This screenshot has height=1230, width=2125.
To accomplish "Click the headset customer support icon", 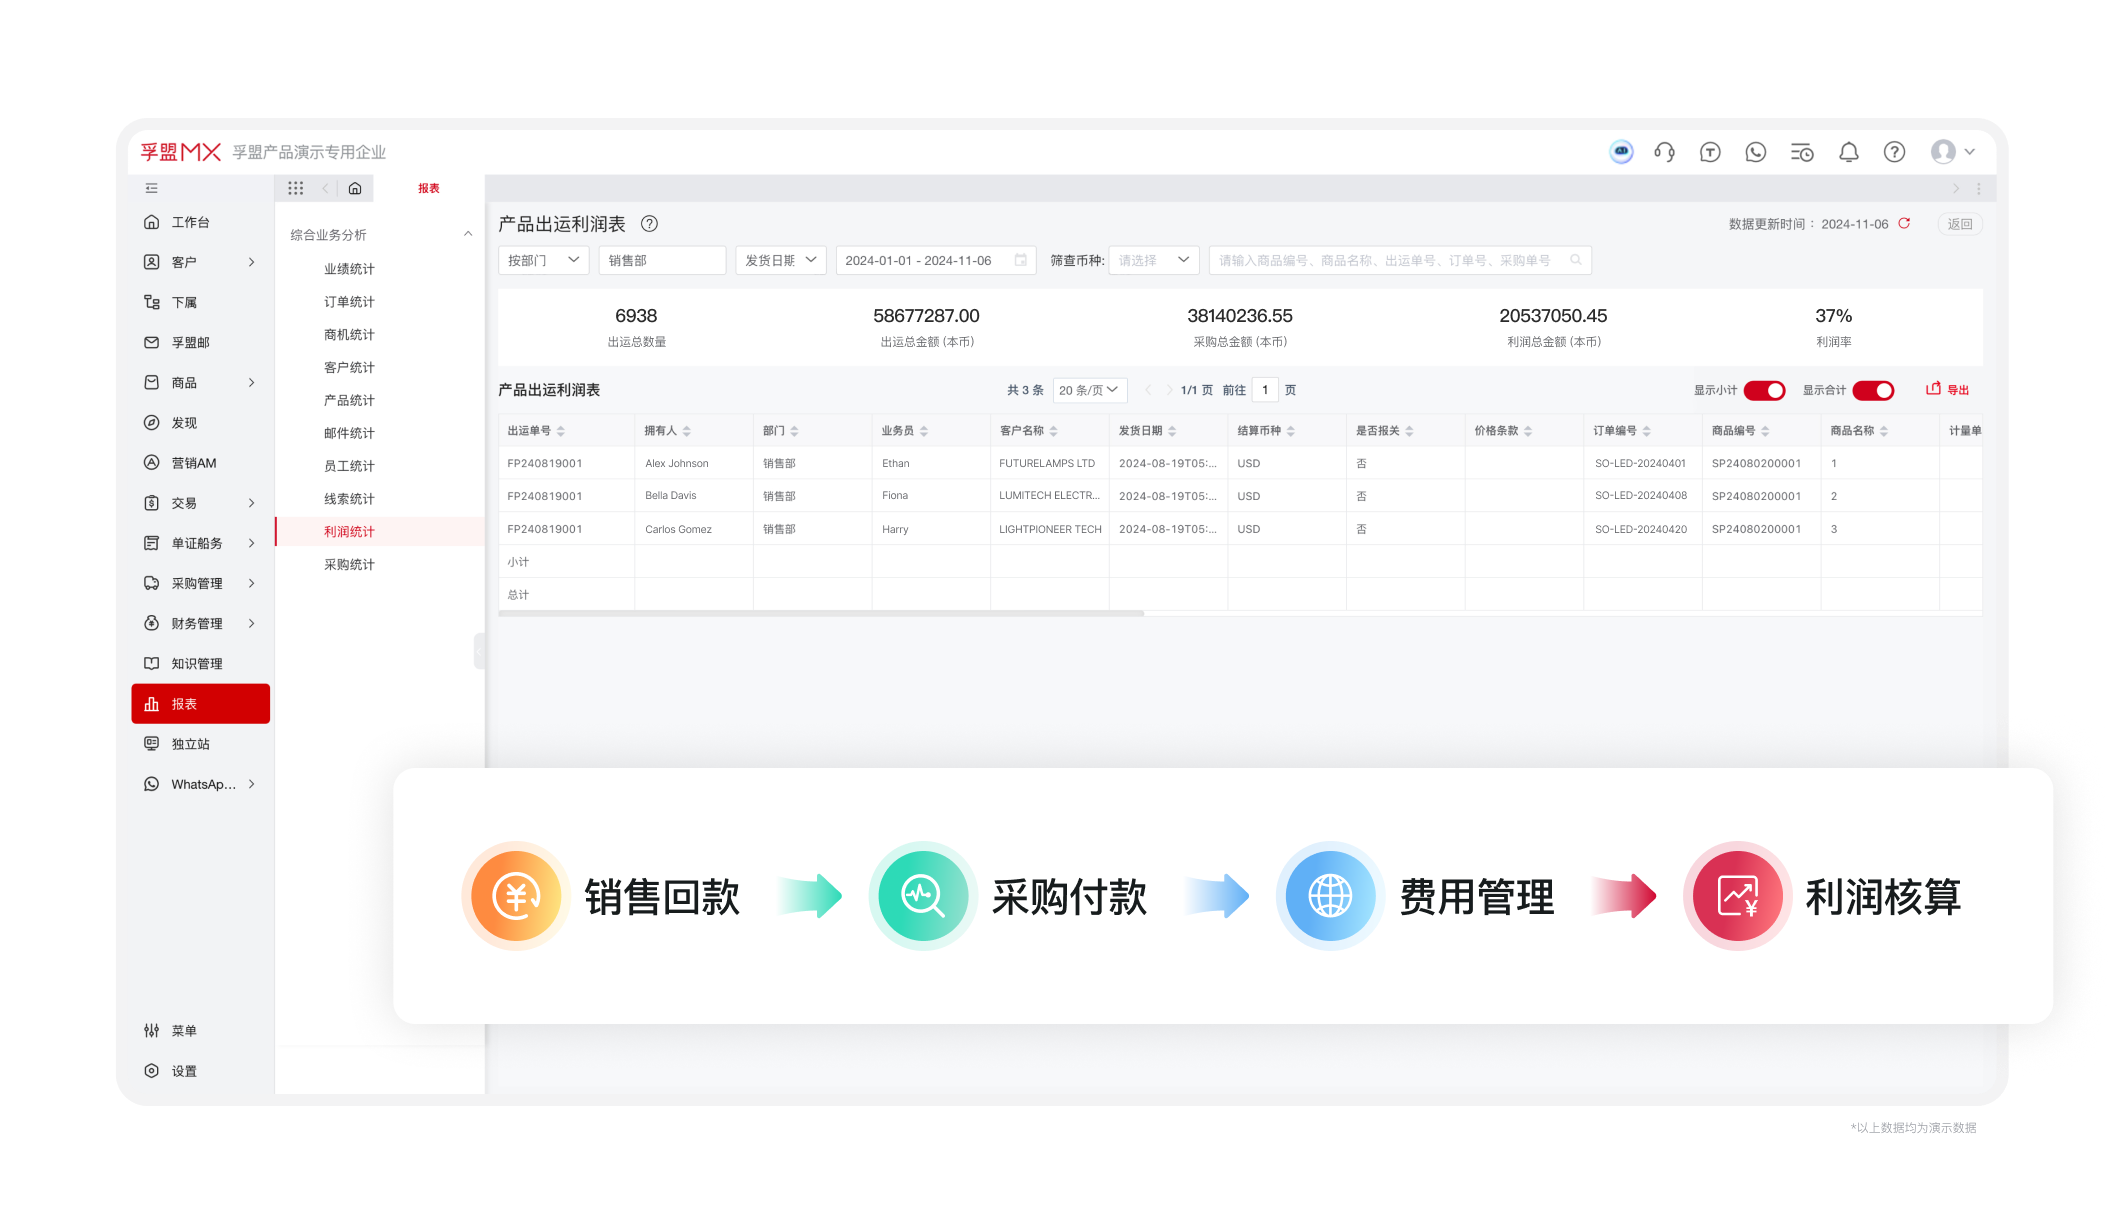I will 1664,152.
